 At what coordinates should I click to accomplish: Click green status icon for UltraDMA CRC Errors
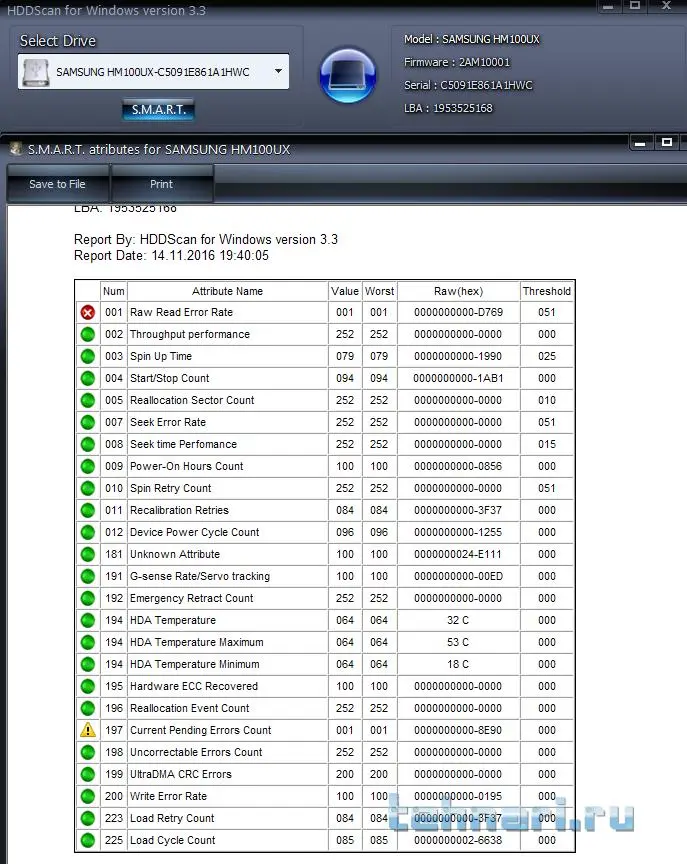point(88,775)
